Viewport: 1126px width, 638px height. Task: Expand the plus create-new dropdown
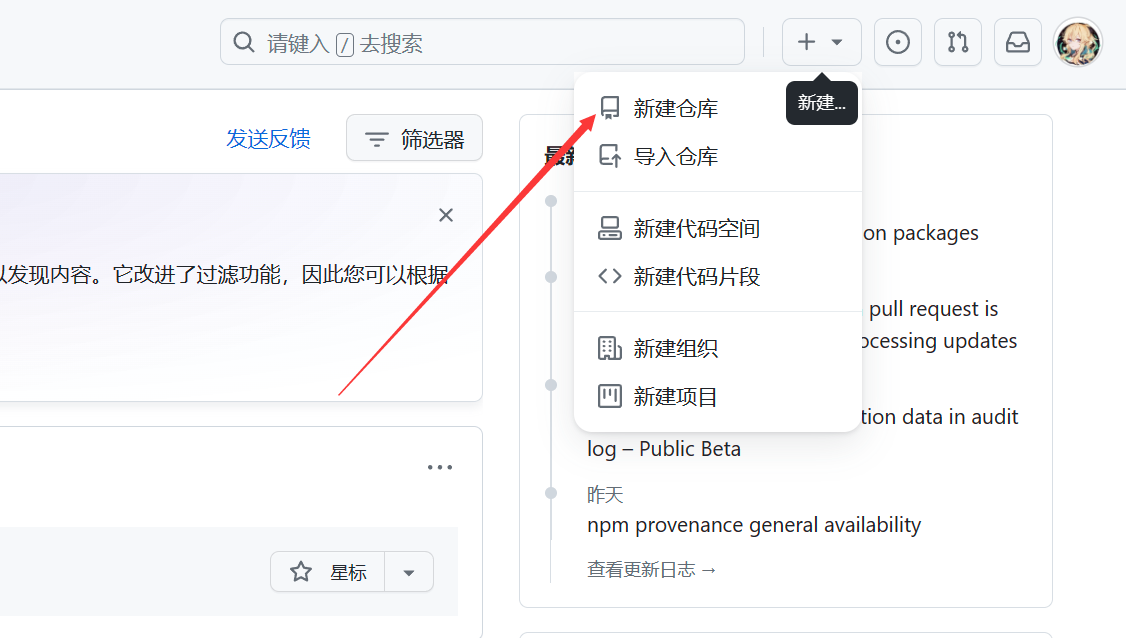tap(821, 42)
